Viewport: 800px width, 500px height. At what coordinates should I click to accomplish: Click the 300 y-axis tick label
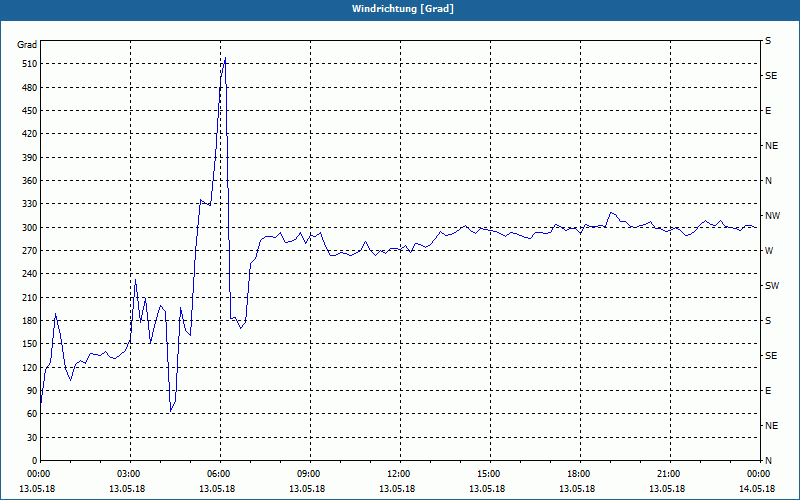coord(29,228)
